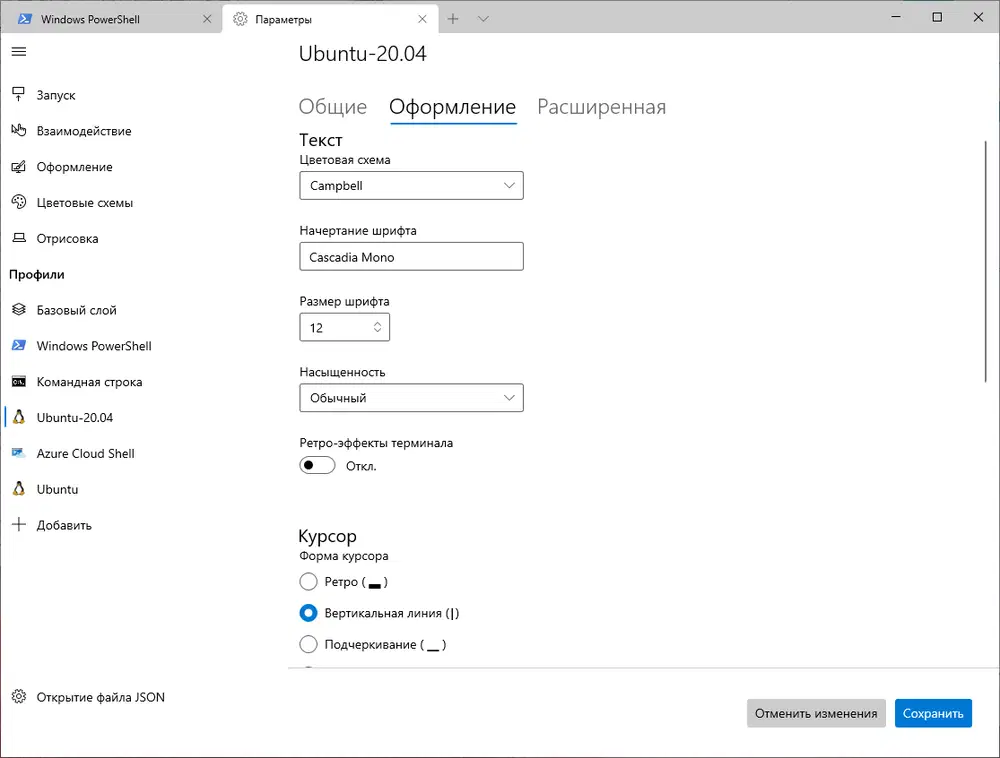1000x758 pixels.
Task: Click the PowerShell icon in the first tab
Action: 25,19
